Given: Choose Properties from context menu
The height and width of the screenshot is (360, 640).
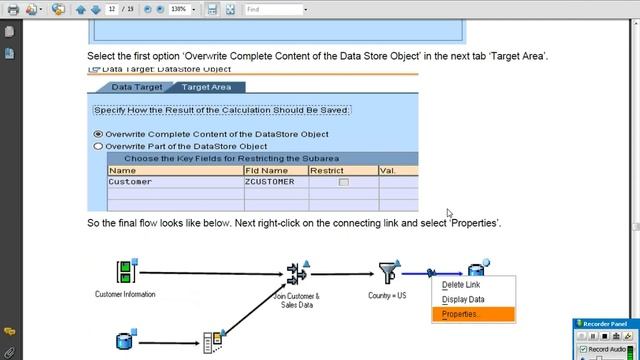Looking at the screenshot, I should pyautogui.click(x=473, y=314).
